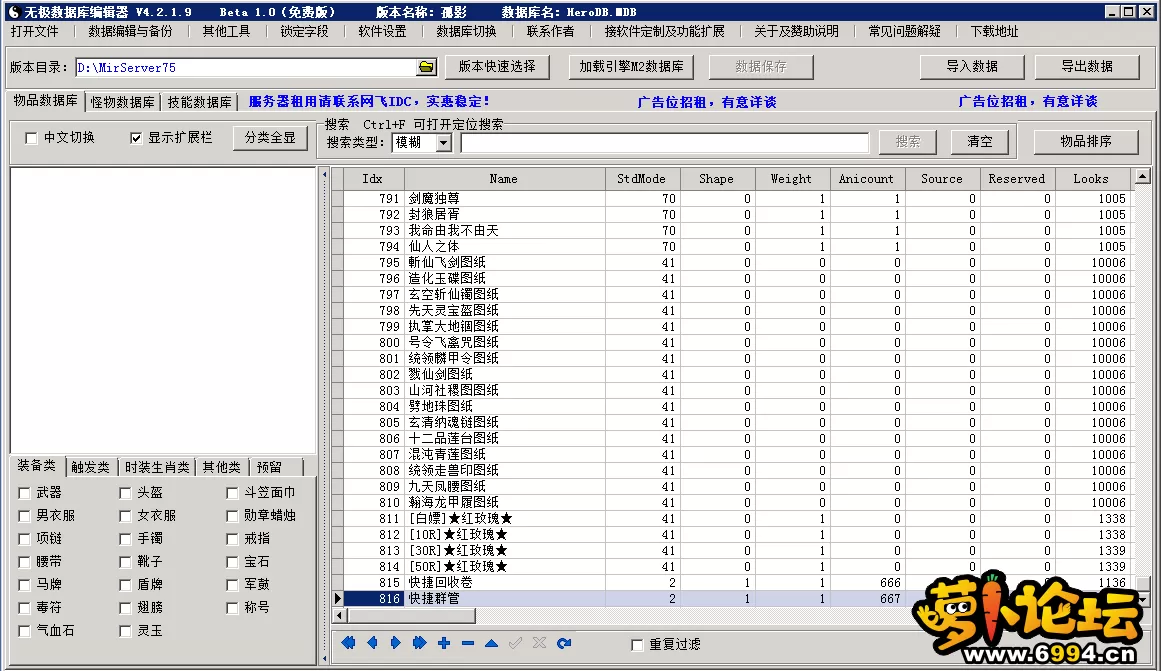This screenshot has height=671, width=1161.
Task: Check the 头盔 filter box
Action: pyautogui.click(x=125, y=493)
